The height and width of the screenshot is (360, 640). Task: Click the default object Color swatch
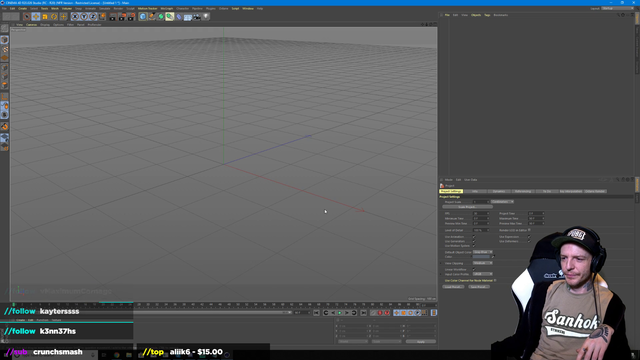[x=481, y=257]
